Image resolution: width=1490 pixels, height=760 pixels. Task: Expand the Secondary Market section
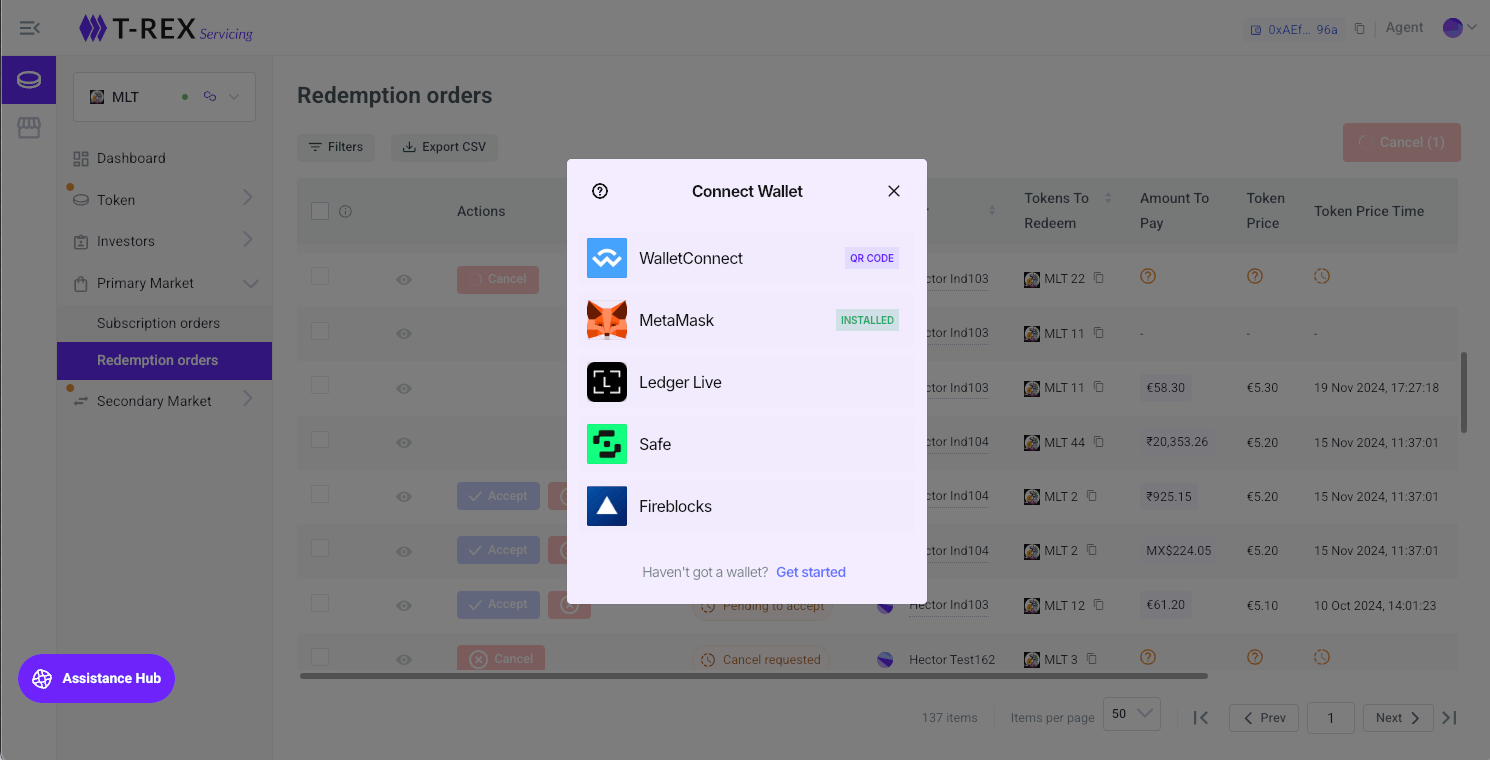point(164,401)
